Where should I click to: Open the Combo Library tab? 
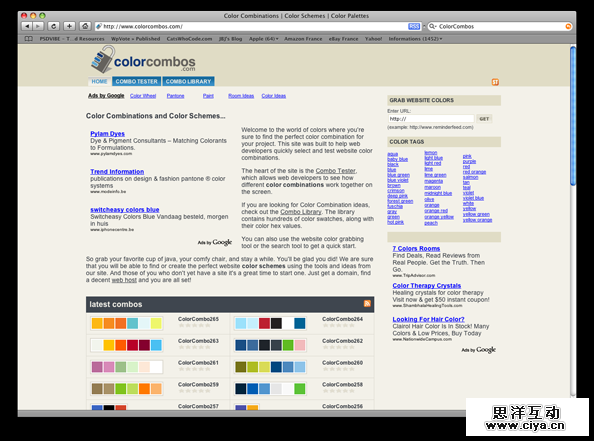(188, 81)
